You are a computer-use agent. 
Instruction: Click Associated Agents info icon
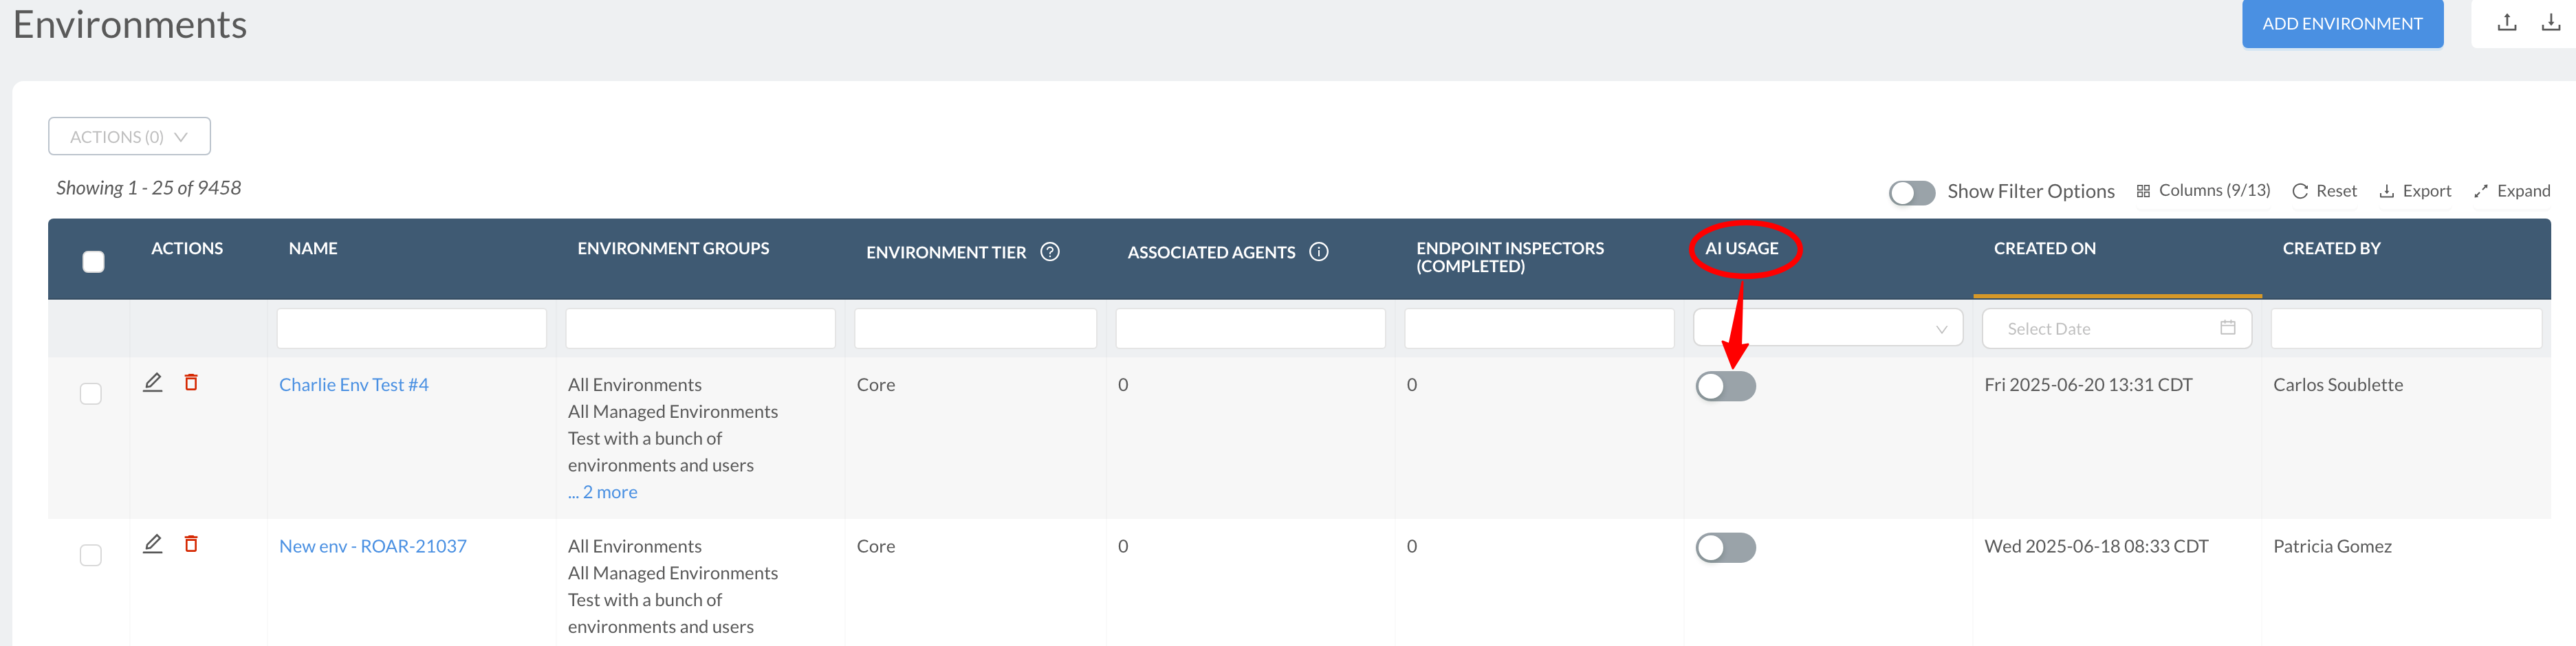pyautogui.click(x=1318, y=252)
